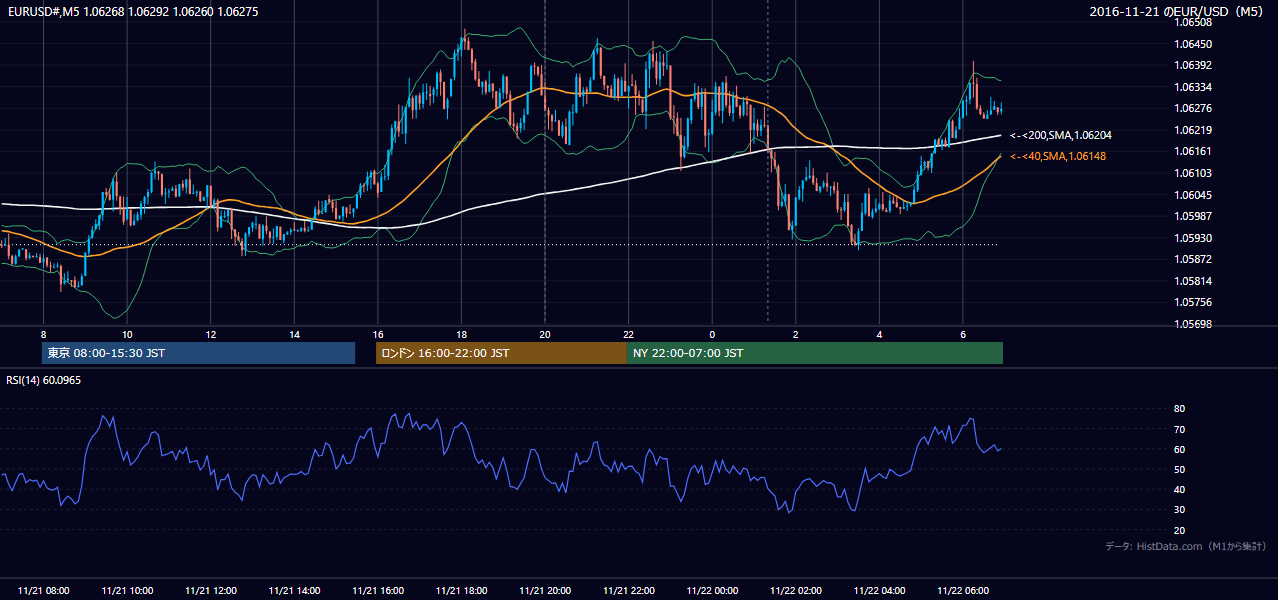This screenshot has width=1278, height=600.
Task: Click price axis value 1.06392
Action: pyautogui.click(x=1192, y=65)
